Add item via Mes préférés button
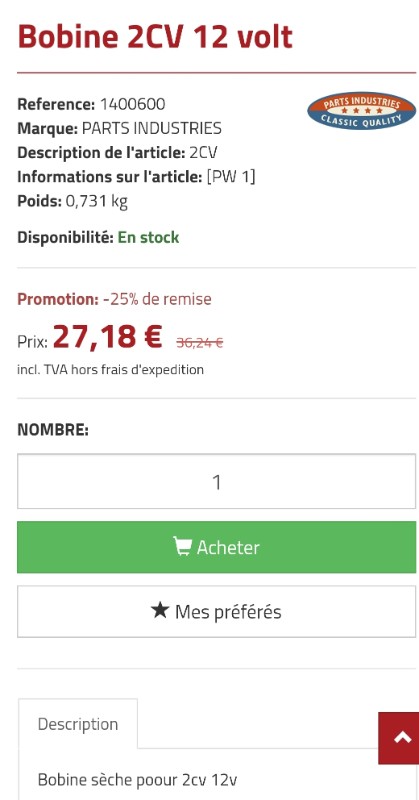The width and height of the screenshot is (419, 800). (x=216, y=611)
